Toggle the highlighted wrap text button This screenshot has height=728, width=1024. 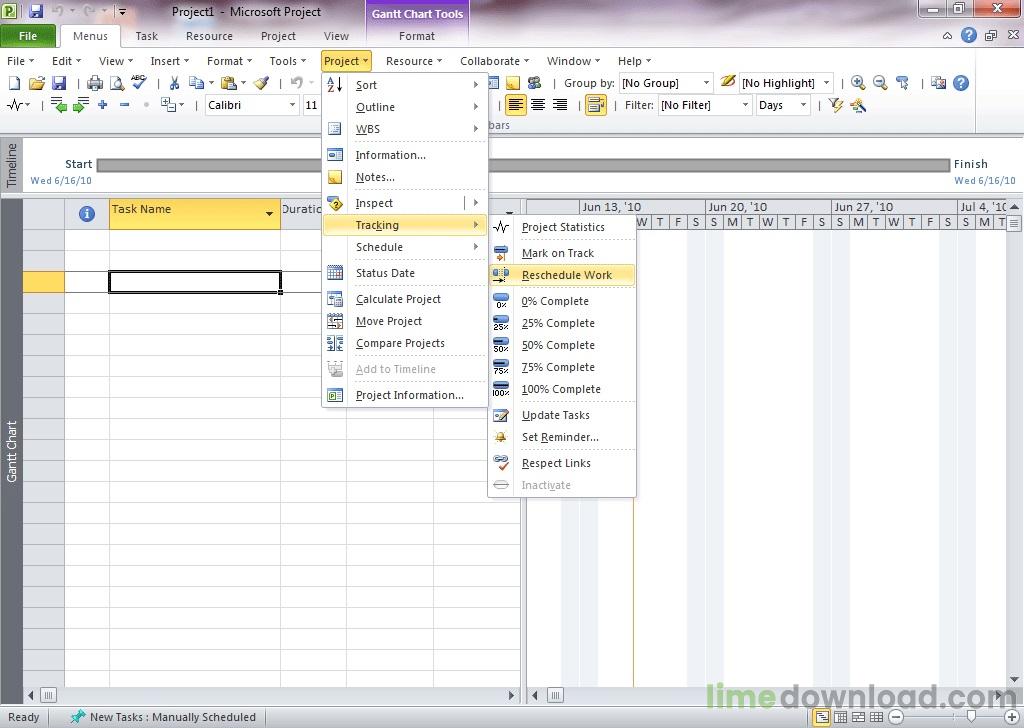point(595,105)
